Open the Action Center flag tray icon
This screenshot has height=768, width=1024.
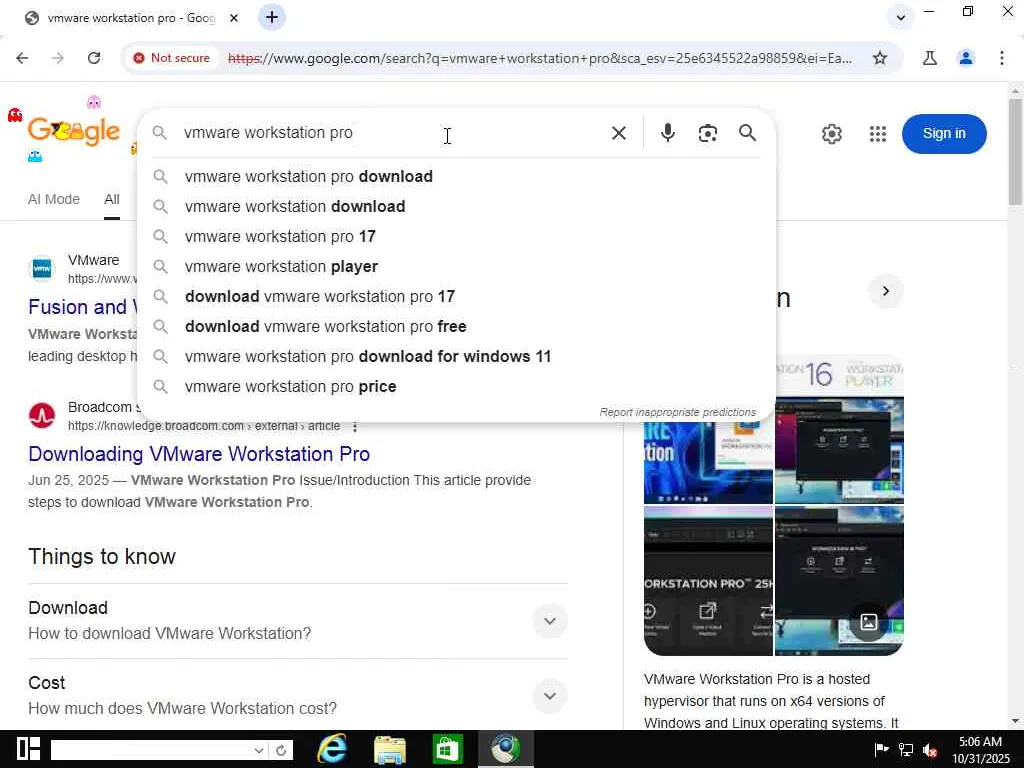881,750
